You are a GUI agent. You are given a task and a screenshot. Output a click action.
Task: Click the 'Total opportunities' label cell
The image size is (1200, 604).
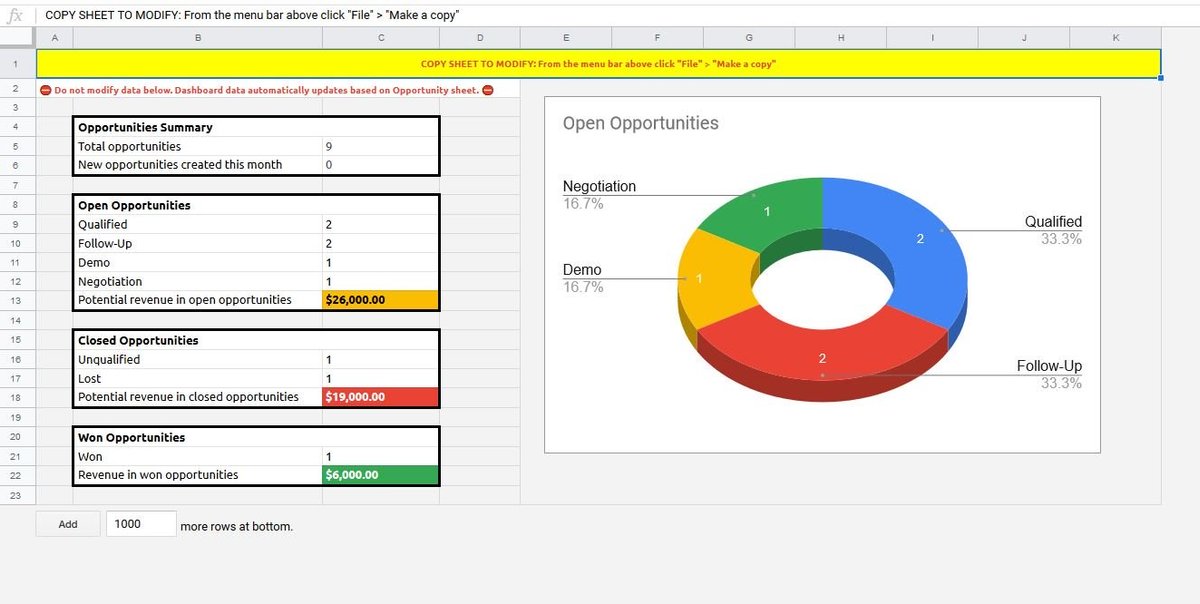pos(198,146)
